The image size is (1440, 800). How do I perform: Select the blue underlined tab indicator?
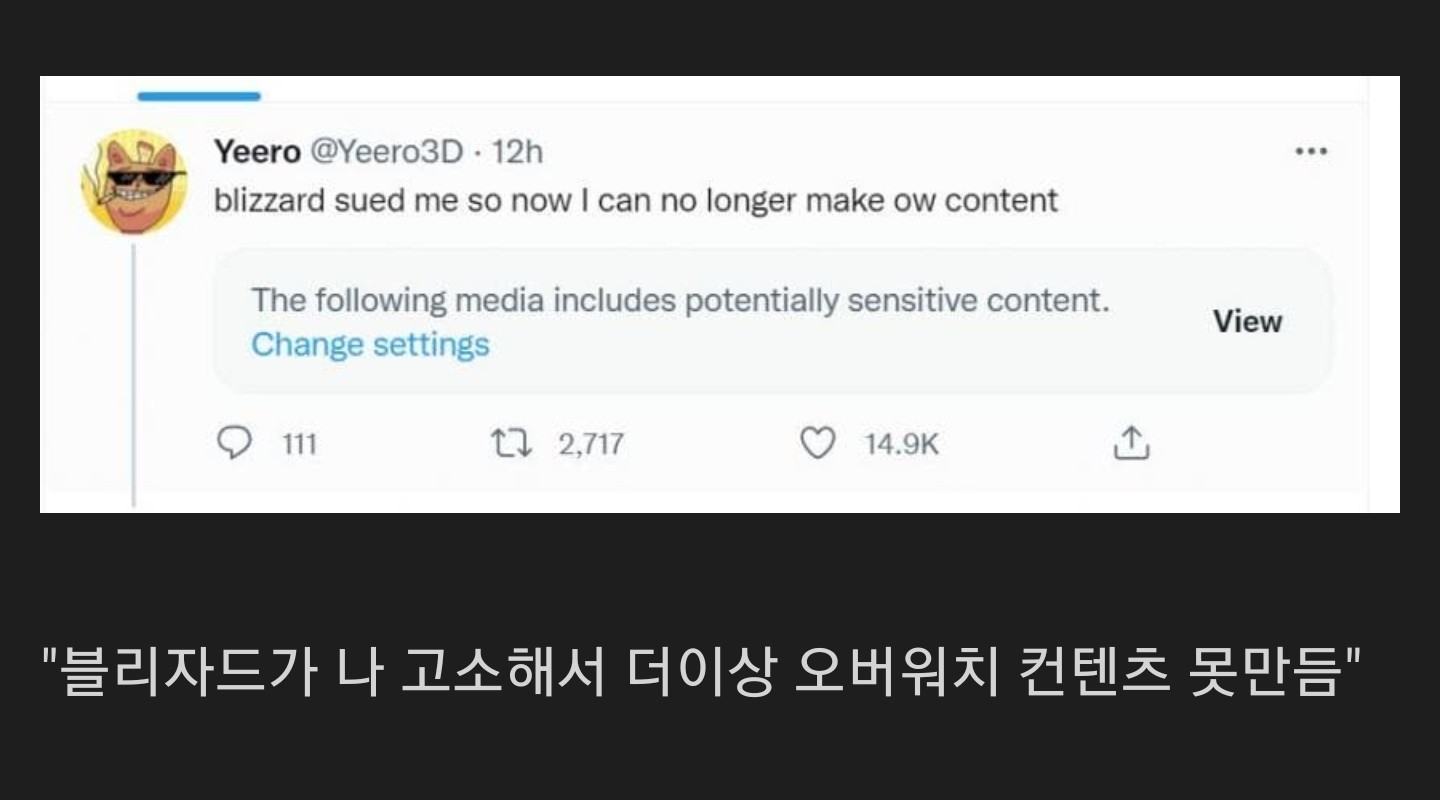point(199,96)
